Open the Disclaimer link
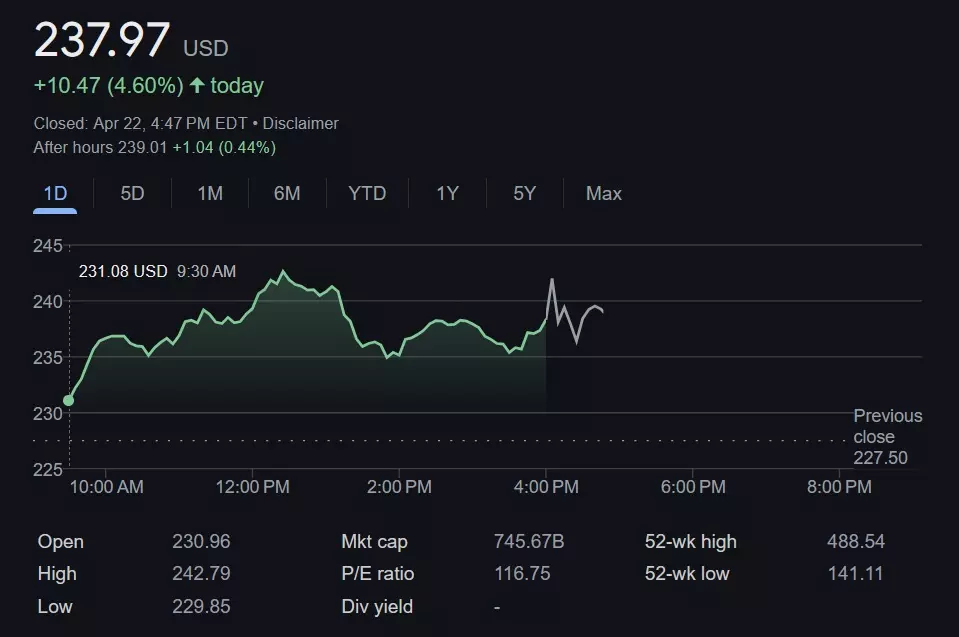This screenshot has height=637, width=959. pyautogui.click(x=300, y=124)
